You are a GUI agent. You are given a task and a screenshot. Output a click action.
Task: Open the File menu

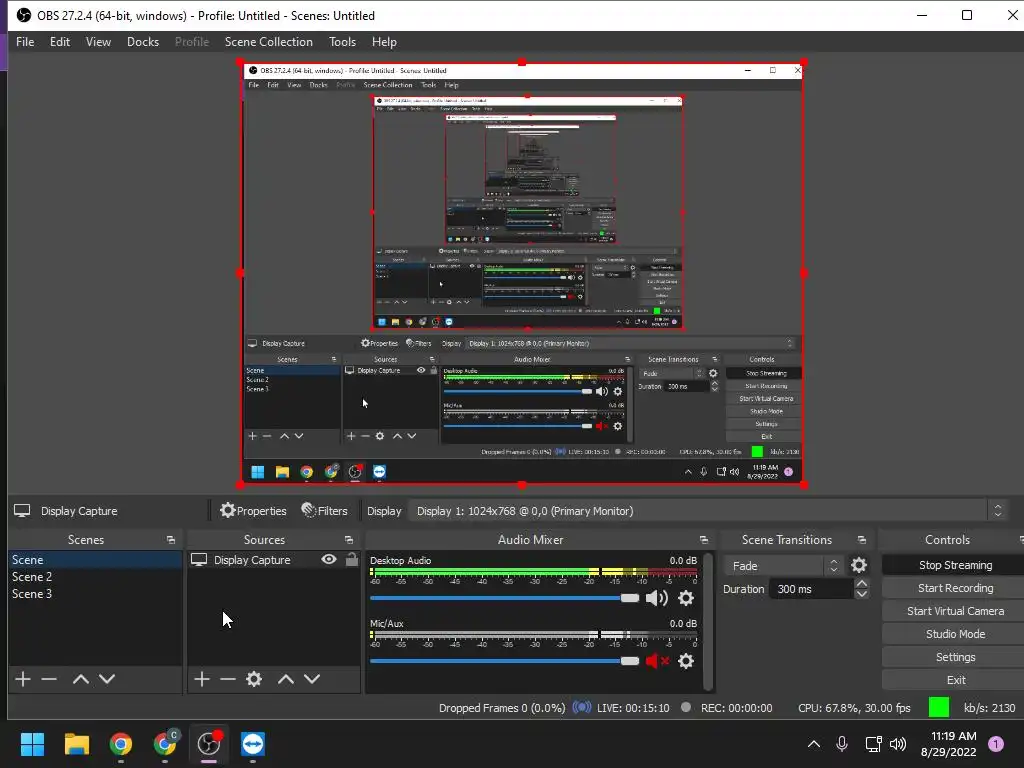point(25,42)
